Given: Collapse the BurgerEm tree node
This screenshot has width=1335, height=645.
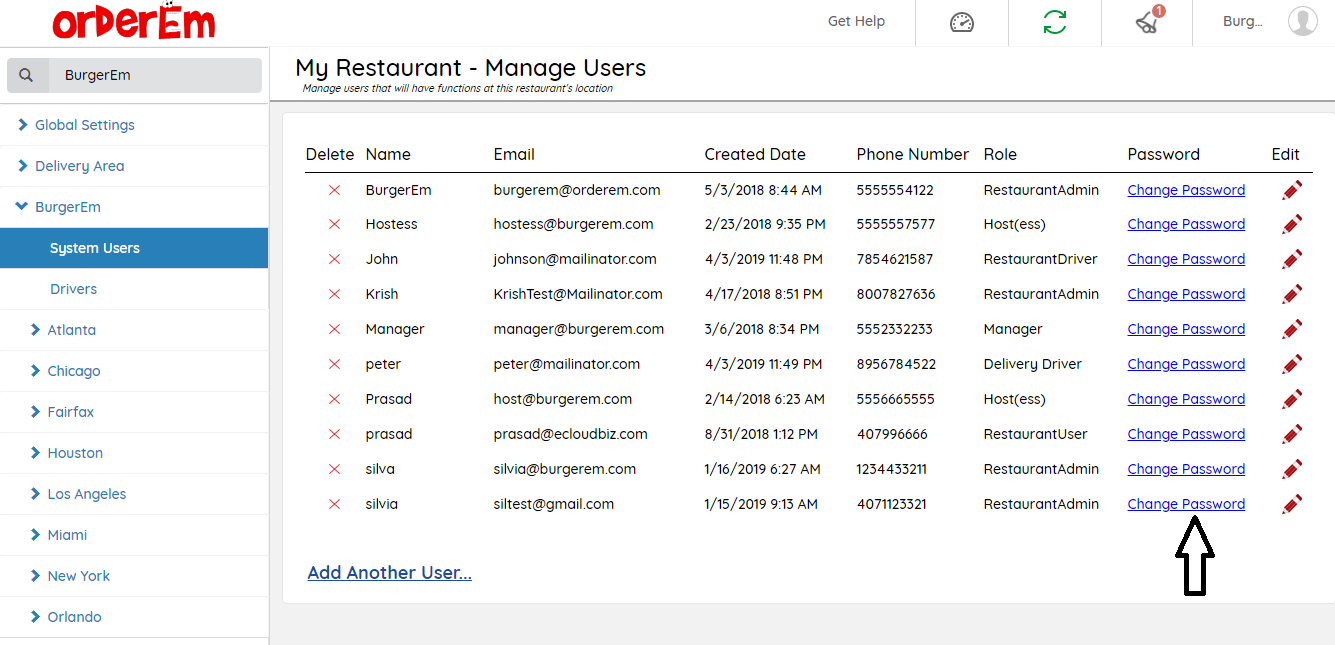Looking at the screenshot, I should (22, 207).
